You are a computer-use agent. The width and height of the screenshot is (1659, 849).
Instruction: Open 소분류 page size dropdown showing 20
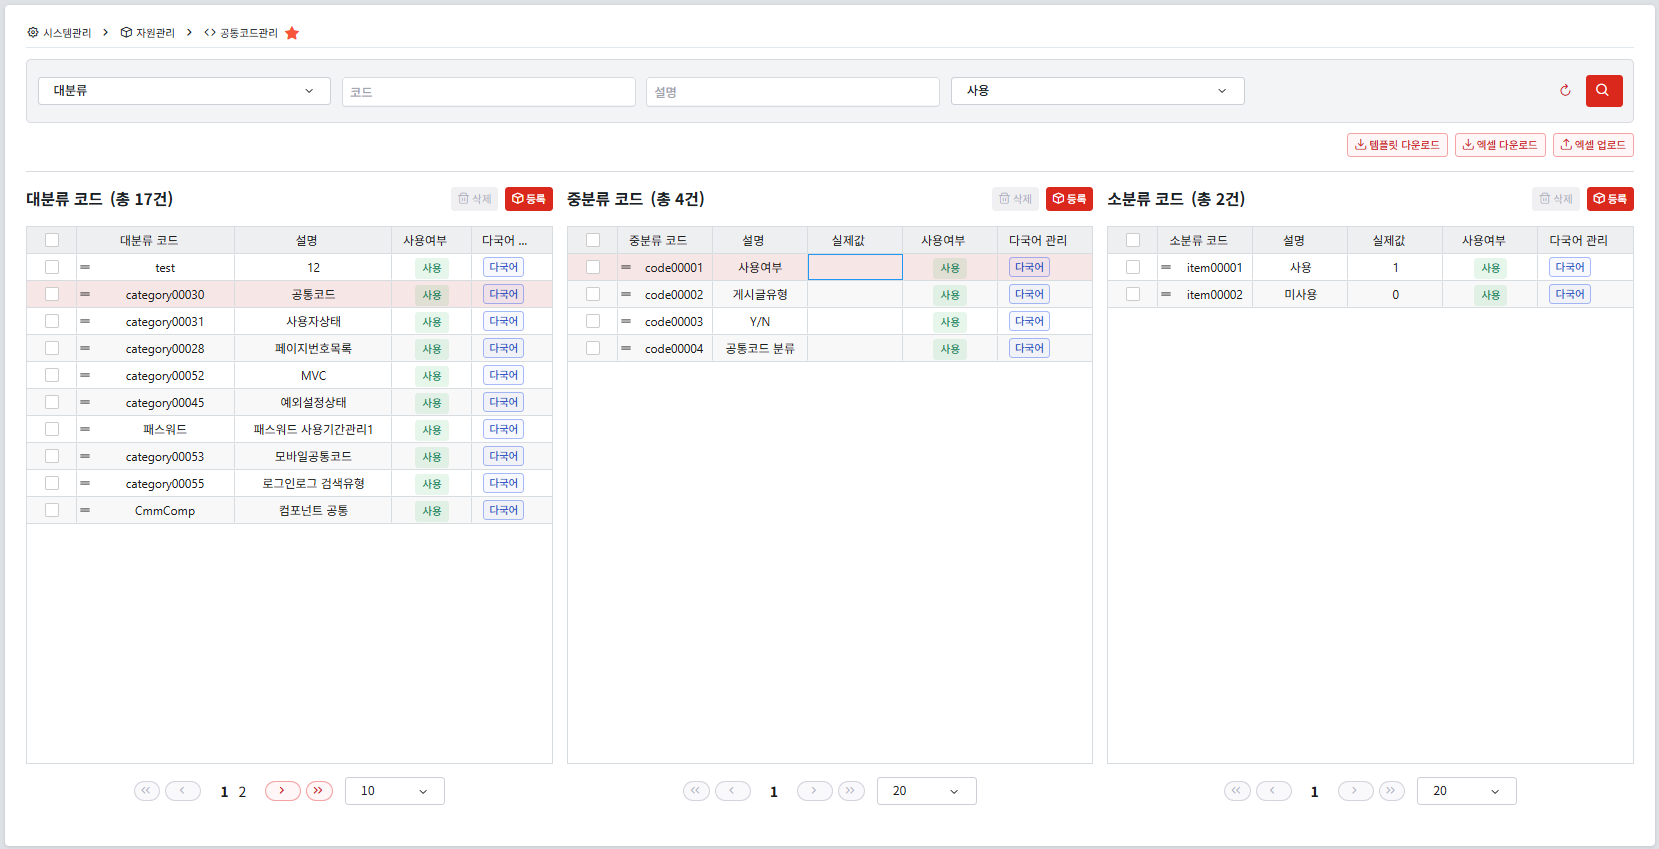tap(1467, 791)
